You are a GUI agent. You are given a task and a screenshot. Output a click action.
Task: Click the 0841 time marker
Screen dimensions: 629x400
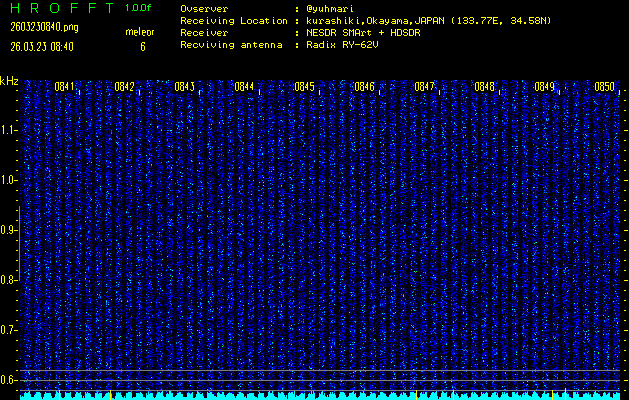(x=64, y=87)
